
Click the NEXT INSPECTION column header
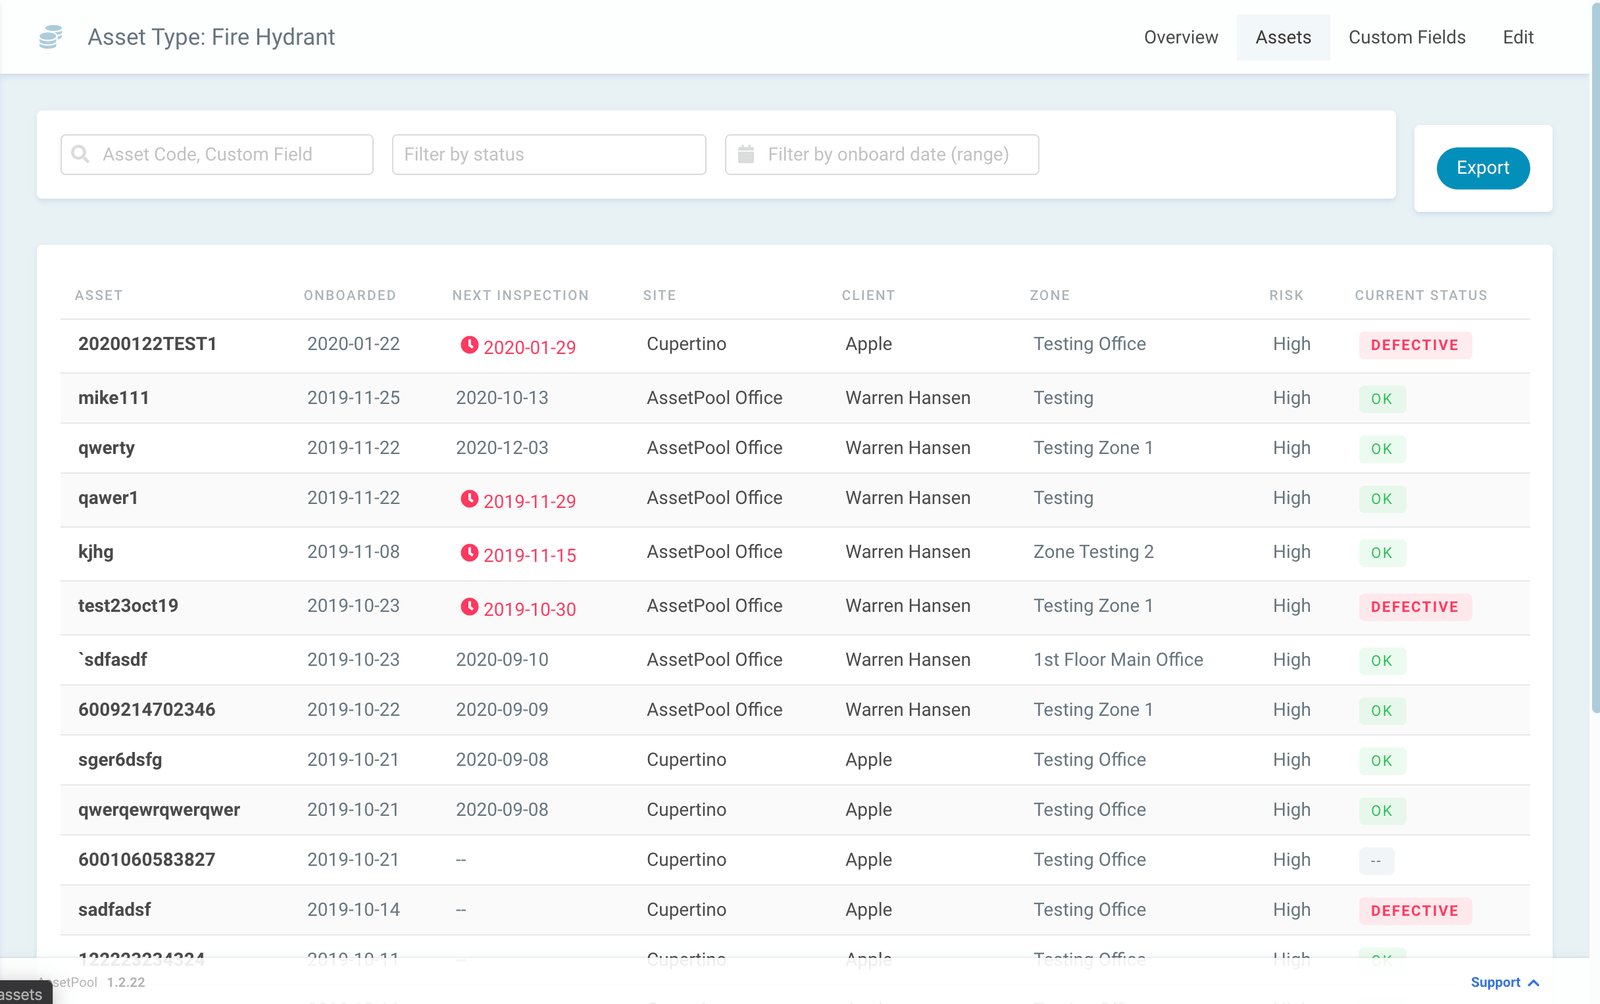pyautogui.click(x=520, y=295)
